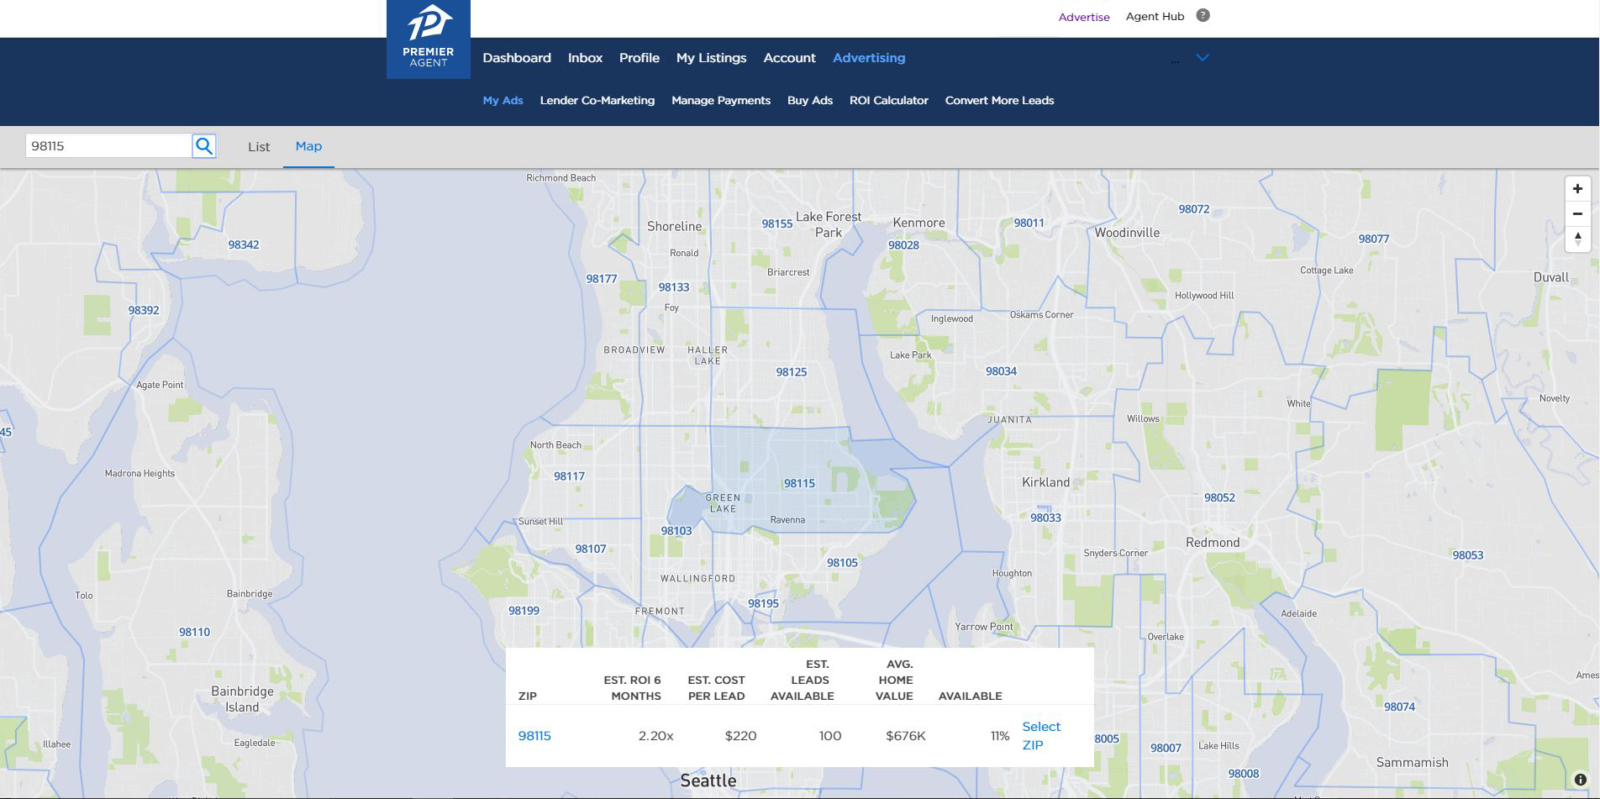Click the $220 cost per lead value
This screenshot has width=1600, height=799.
tap(740, 736)
